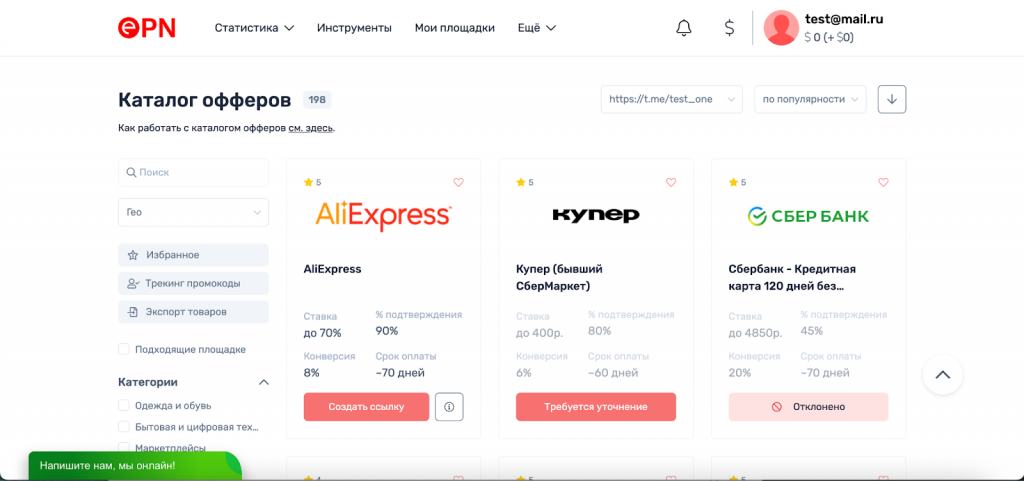The width and height of the screenshot is (1024, 481).
Task: Open Экспорт товаров
Action: (193, 312)
